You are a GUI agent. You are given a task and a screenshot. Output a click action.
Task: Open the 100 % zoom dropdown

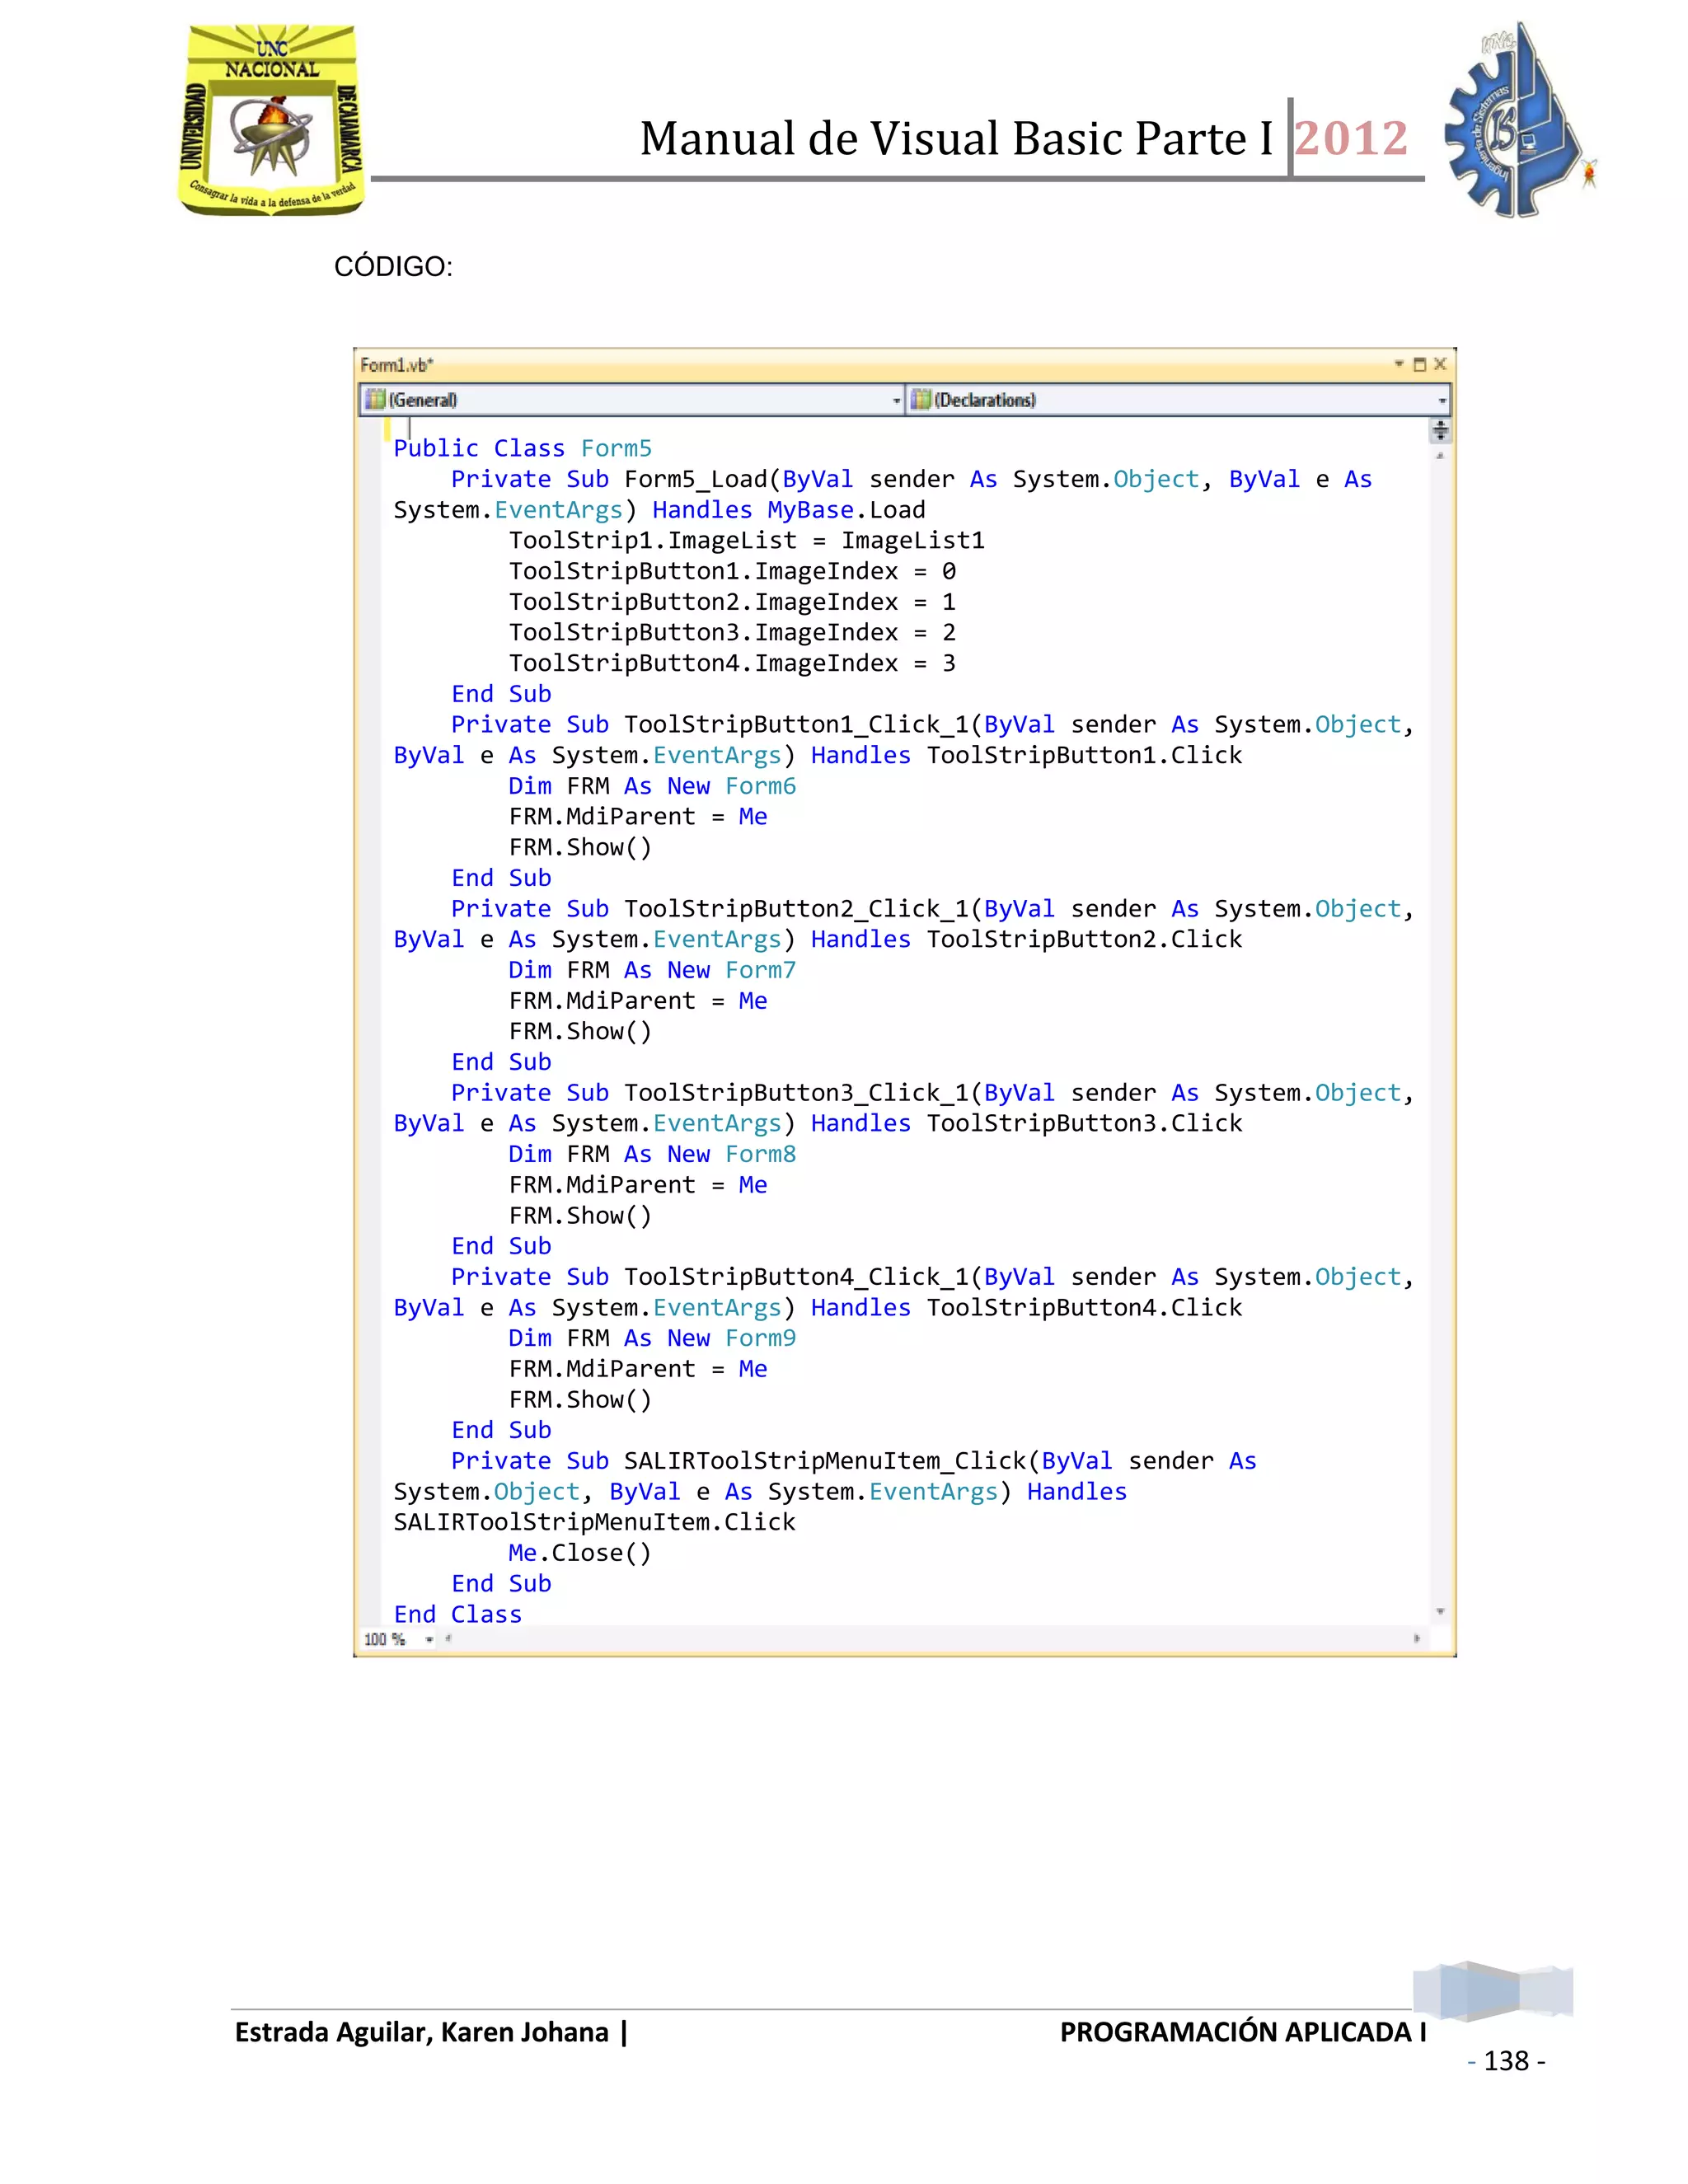pos(429,1639)
